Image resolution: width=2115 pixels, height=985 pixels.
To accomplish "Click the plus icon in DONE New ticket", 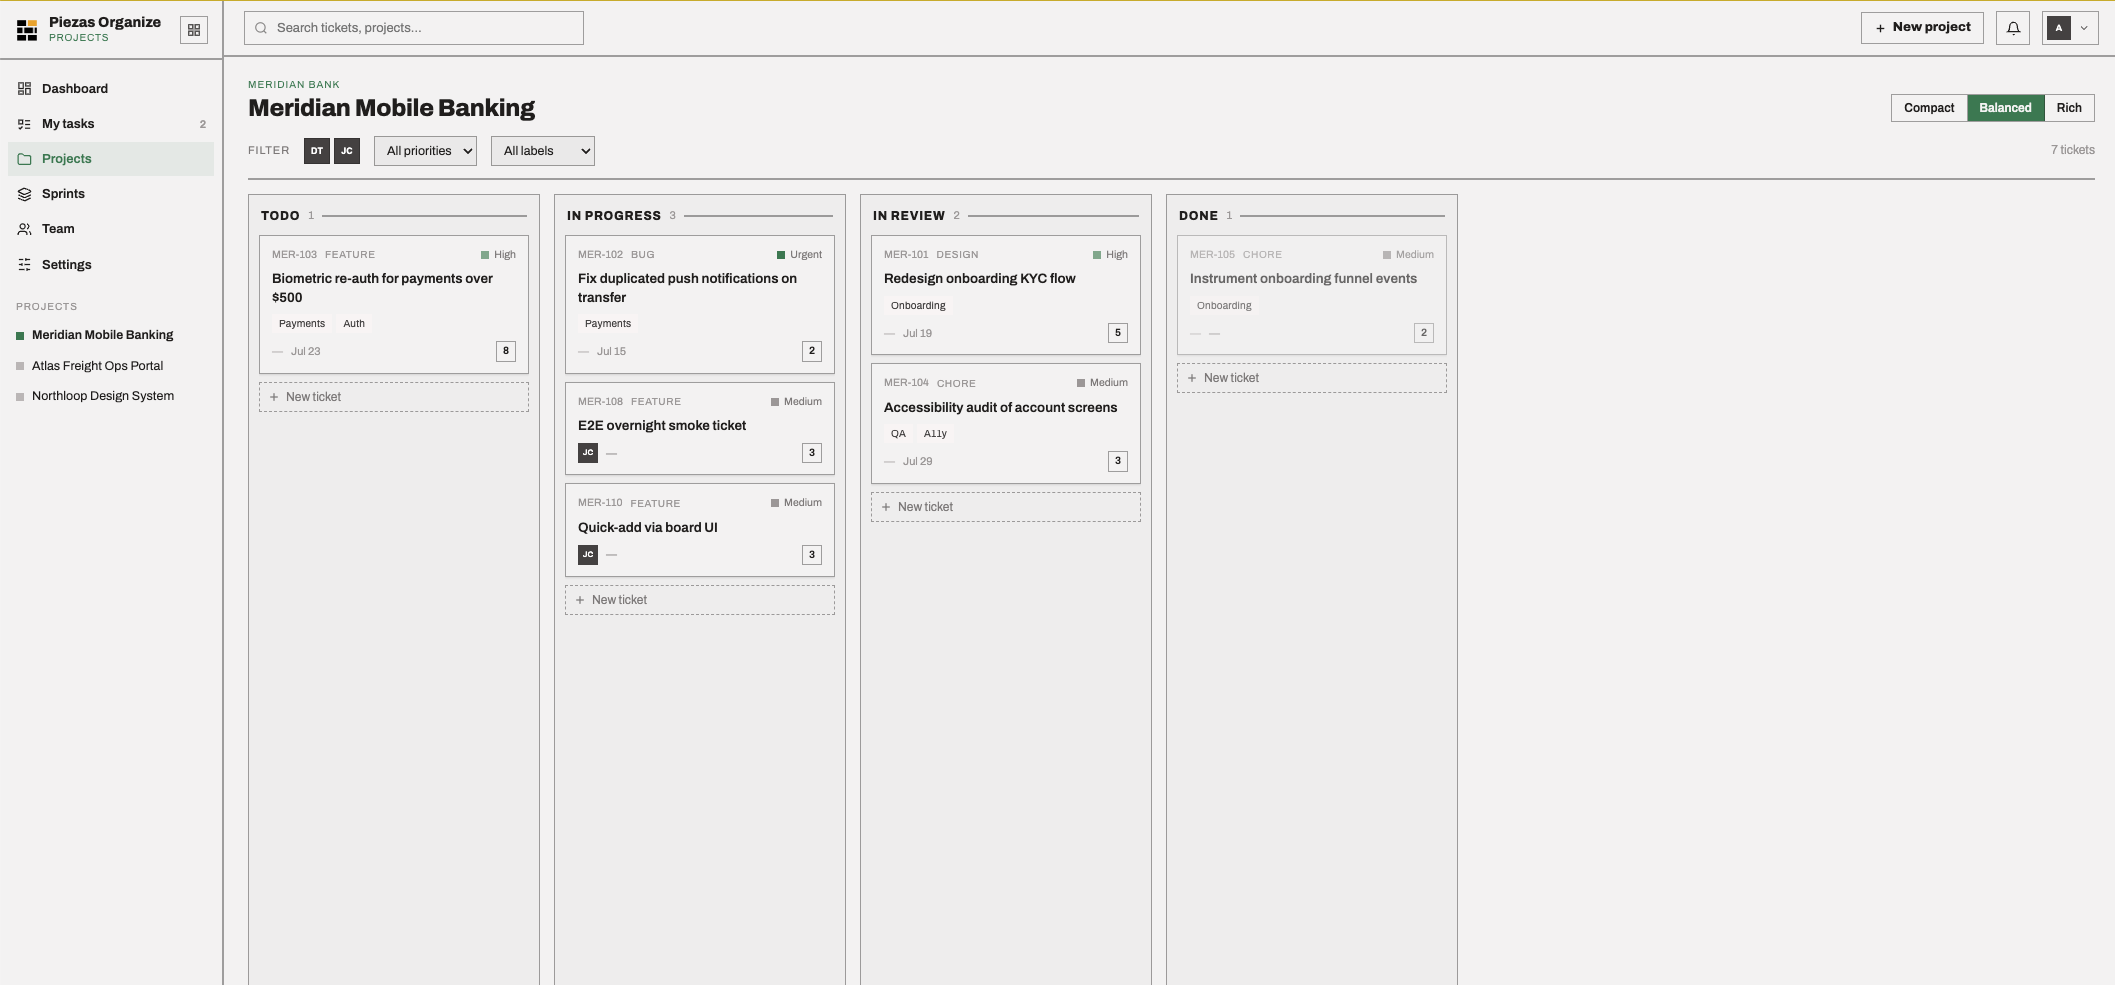I will click(1192, 378).
